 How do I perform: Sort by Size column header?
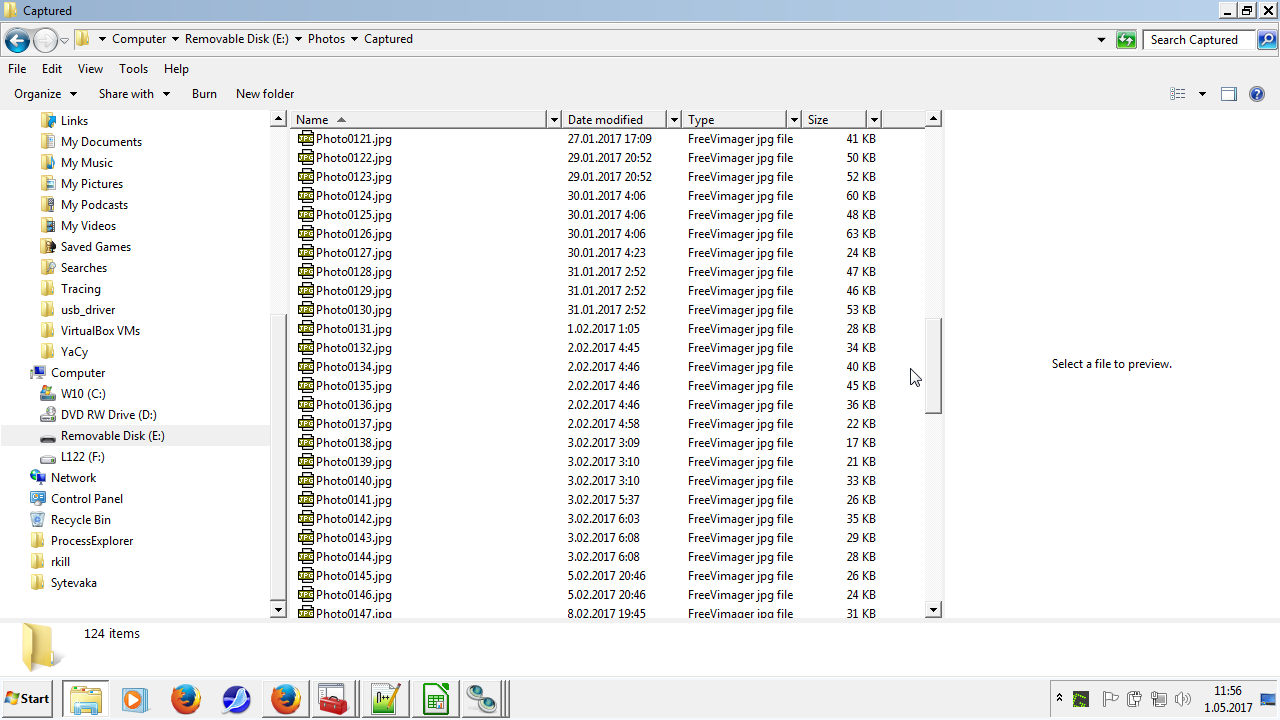point(834,120)
